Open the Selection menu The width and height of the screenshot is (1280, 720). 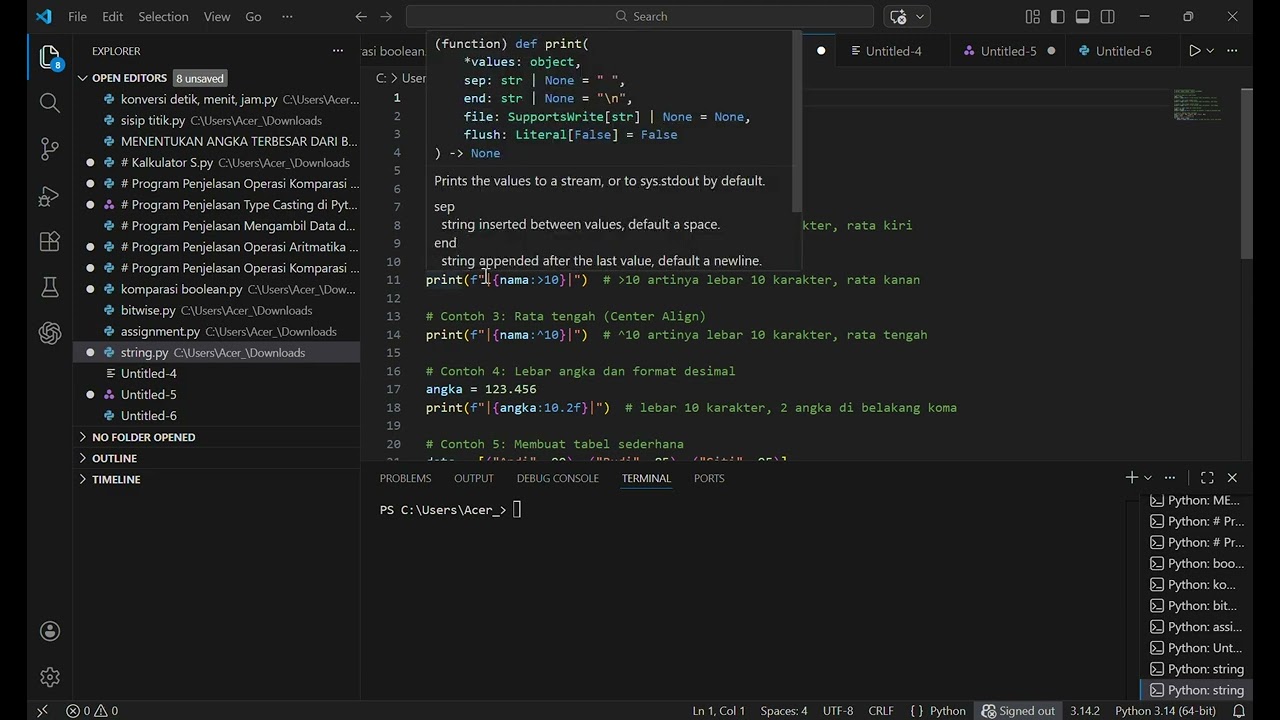[x=163, y=16]
